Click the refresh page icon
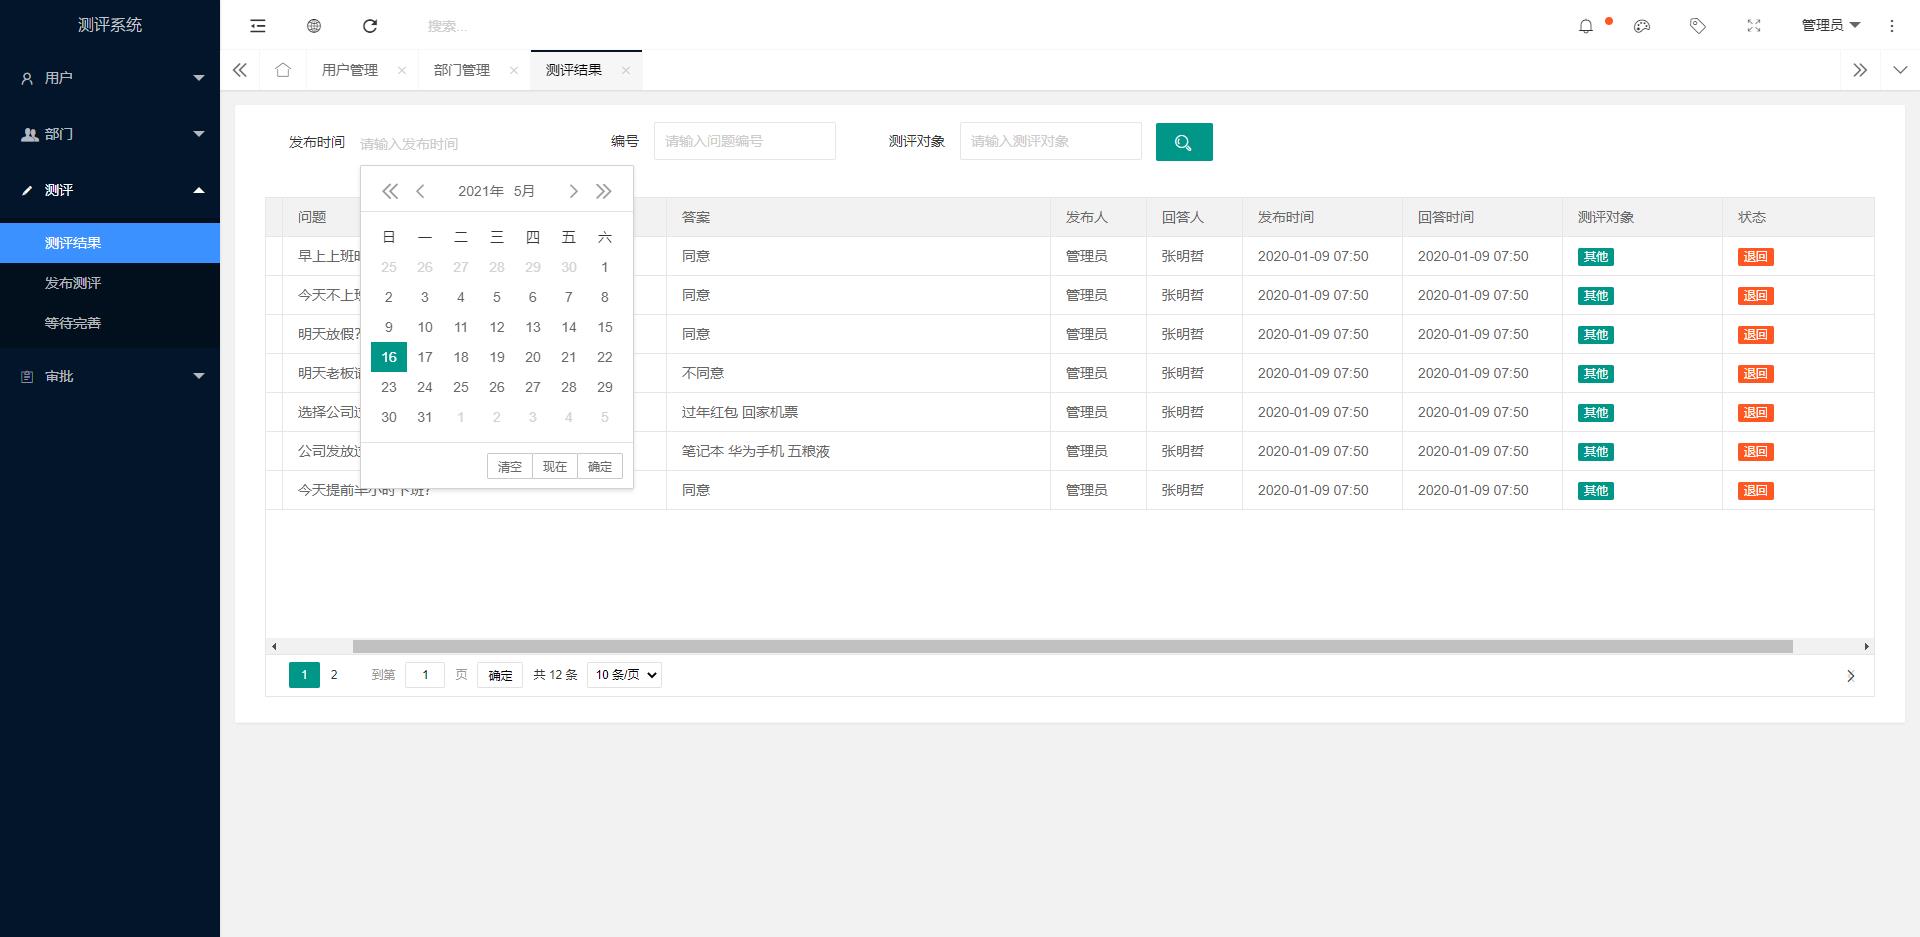Viewport: 1920px width, 937px height. coord(370,26)
